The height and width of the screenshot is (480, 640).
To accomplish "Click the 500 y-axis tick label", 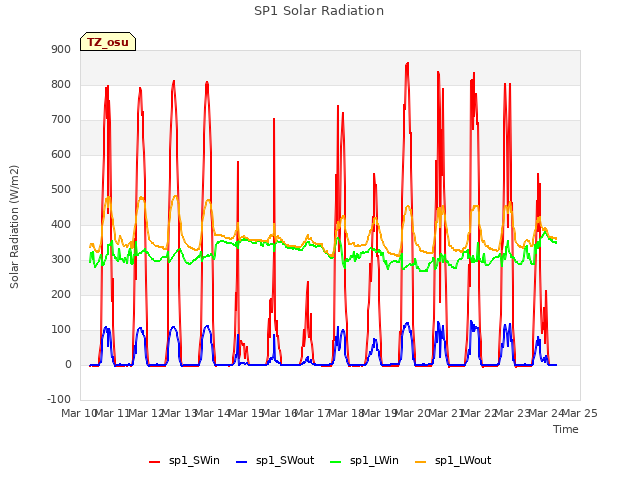I will [61, 190].
